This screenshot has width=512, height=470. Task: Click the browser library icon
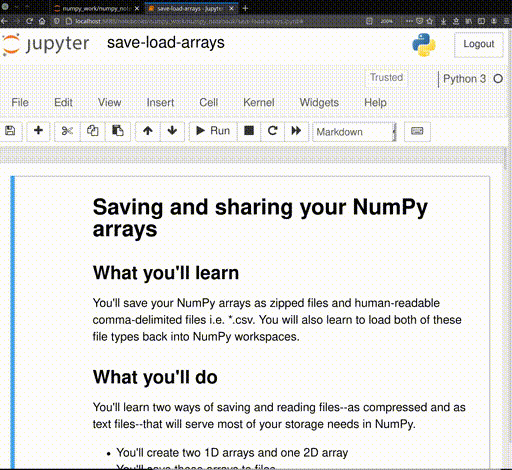click(468, 21)
